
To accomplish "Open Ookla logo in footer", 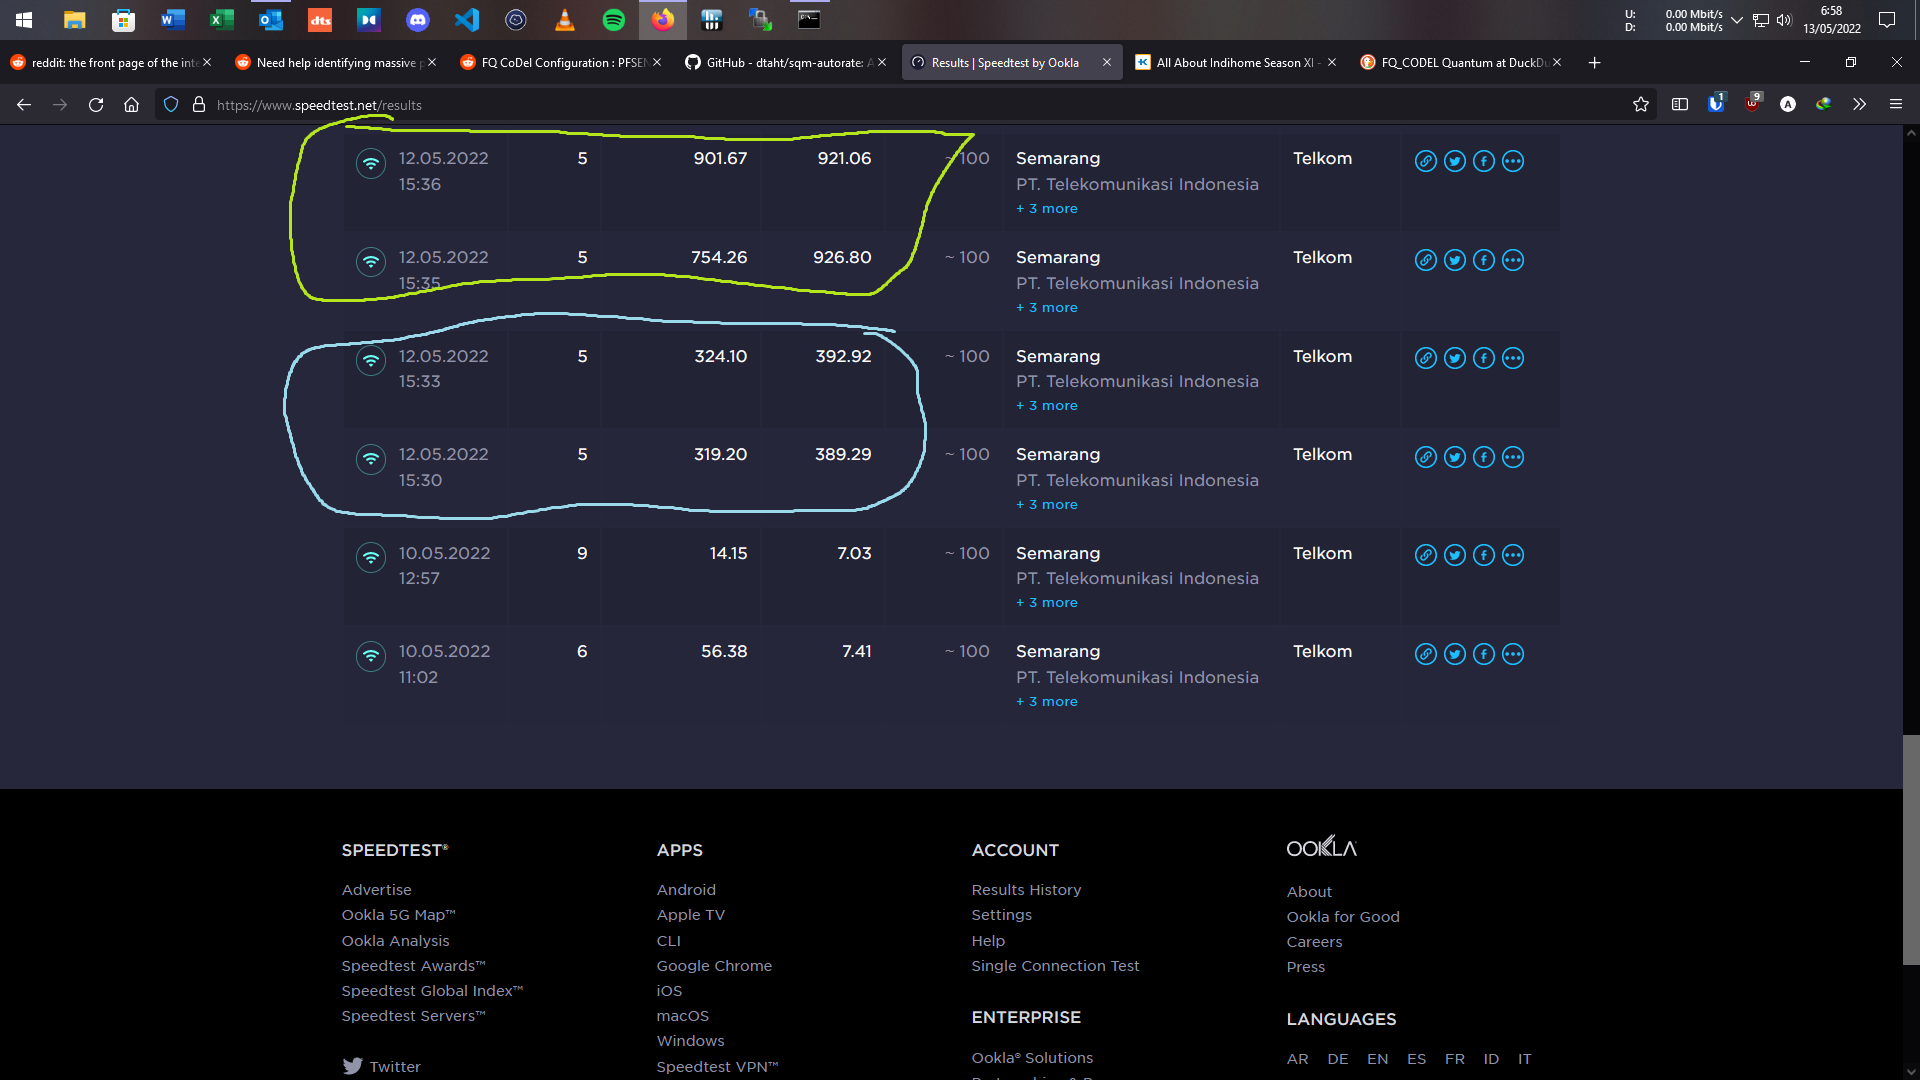I will (x=1321, y=847).
